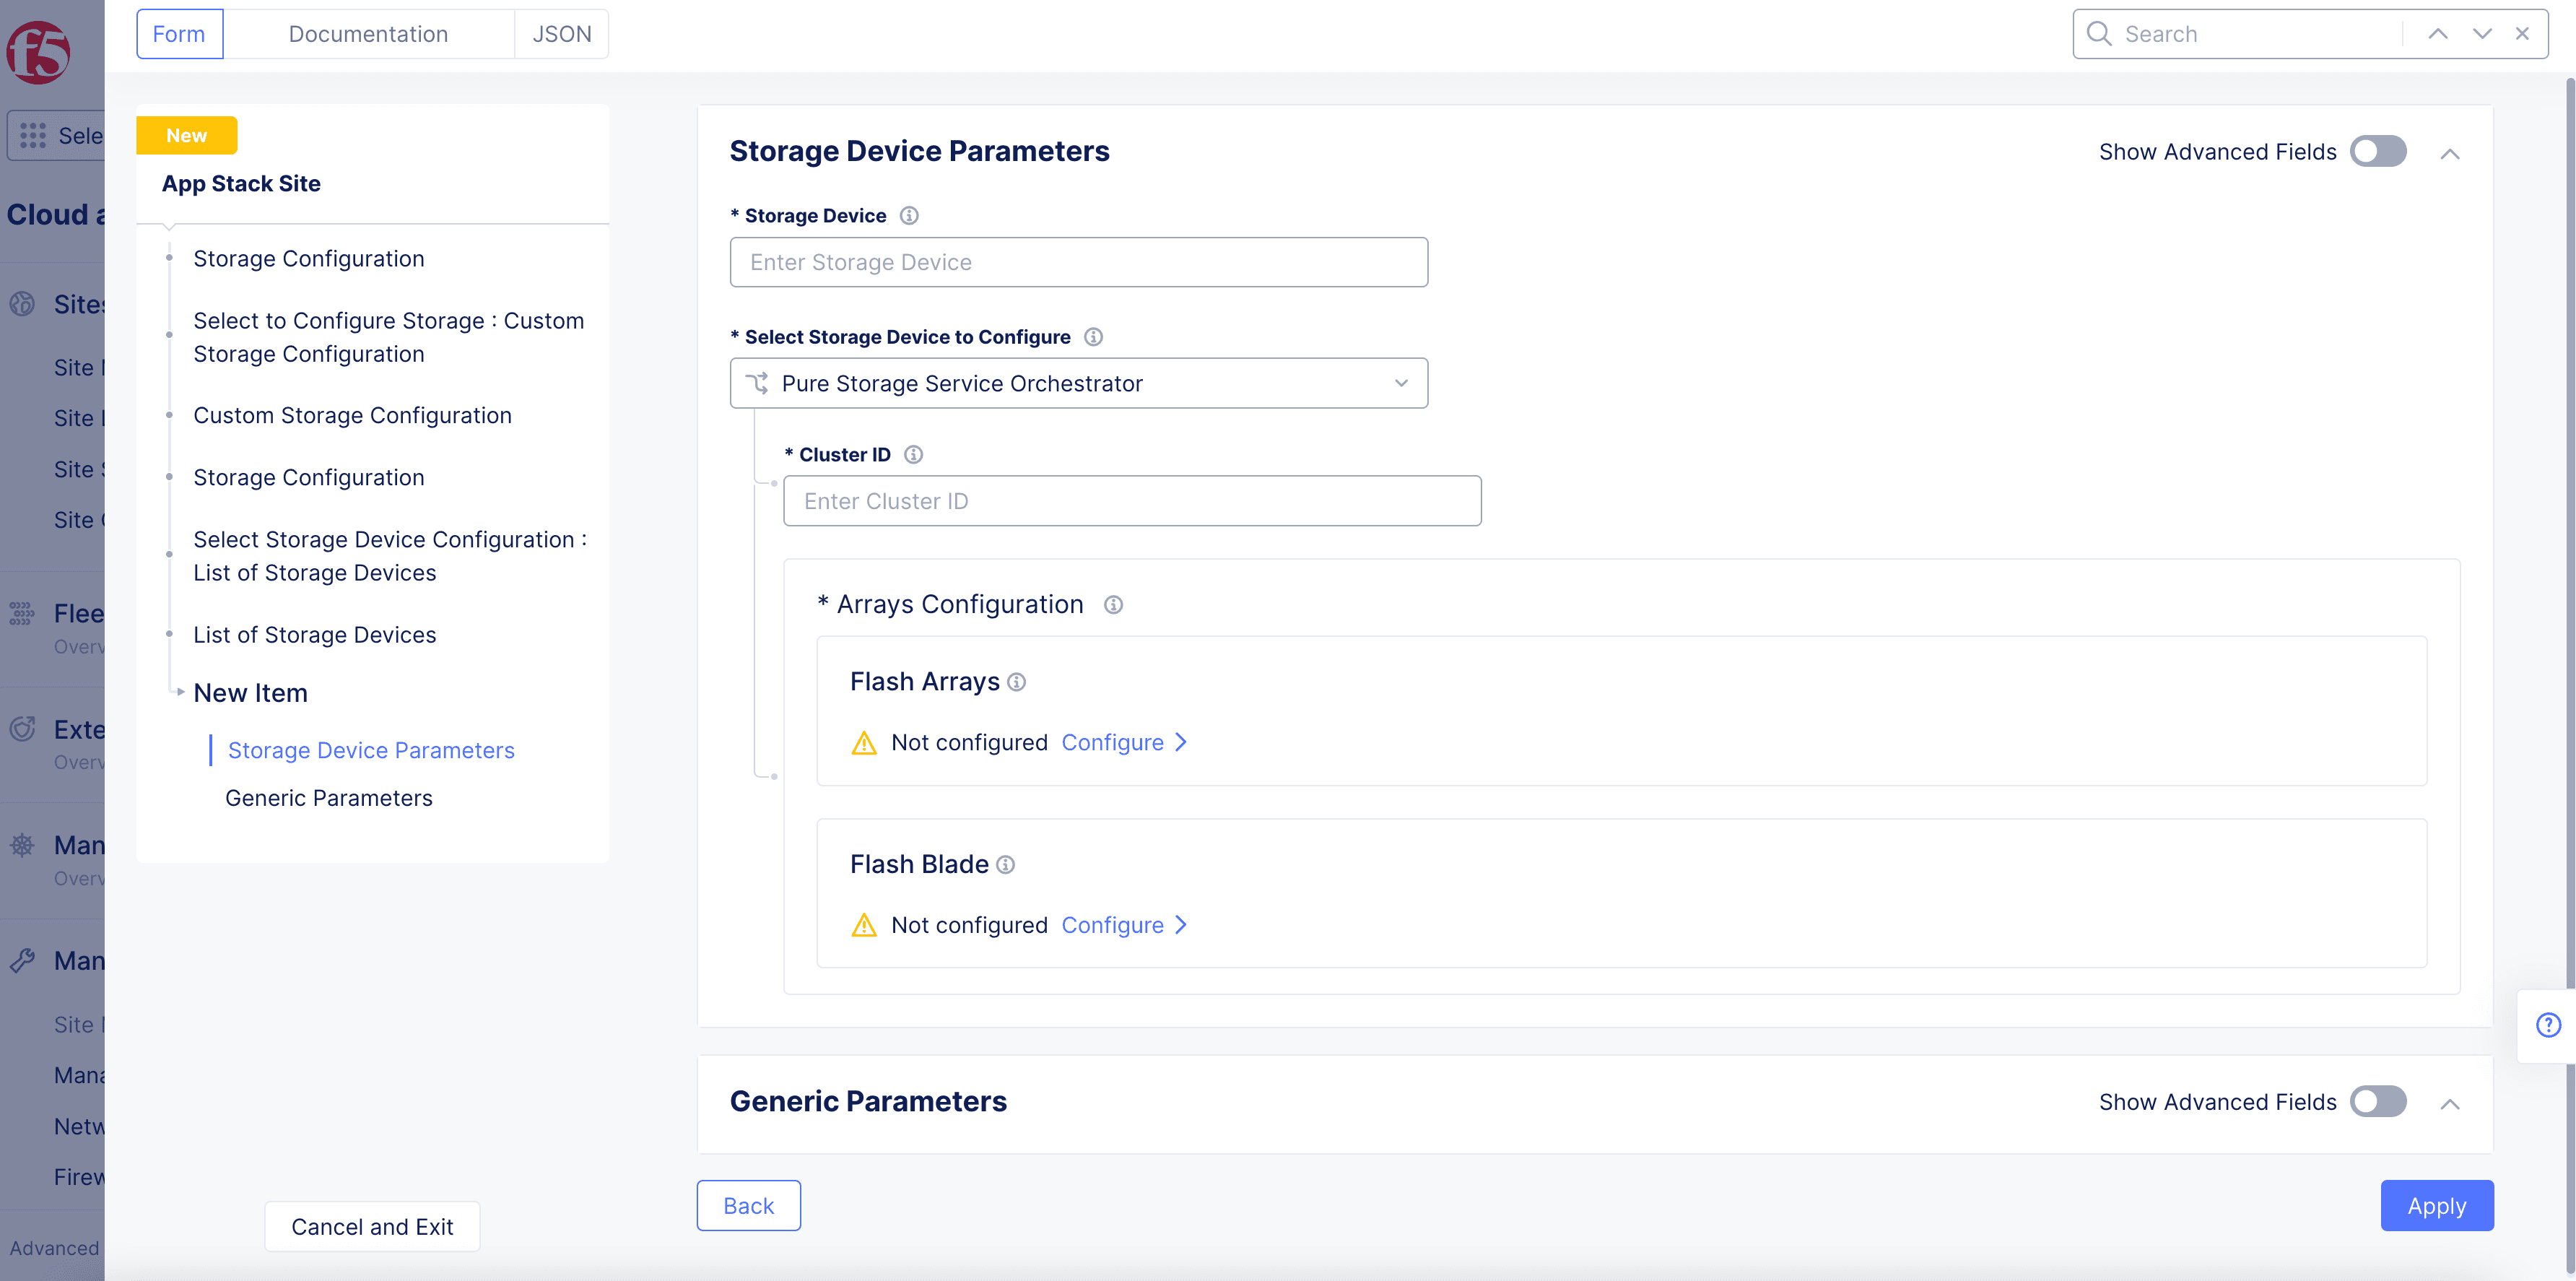Click the F5 logo icon
The width and height of the screenshot is (2576, 1281).
click(38, 52)
